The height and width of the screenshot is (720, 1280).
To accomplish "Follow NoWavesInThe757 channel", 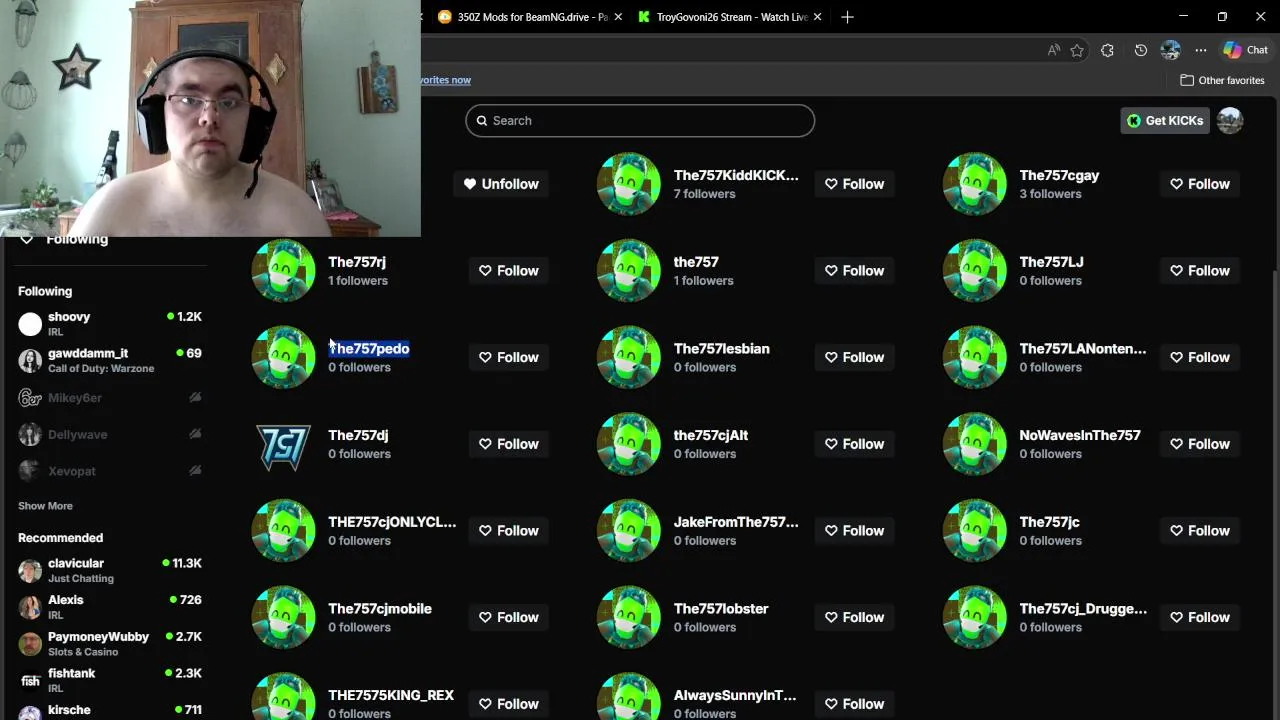I will pyautogui.click(x=1200, y=444).
